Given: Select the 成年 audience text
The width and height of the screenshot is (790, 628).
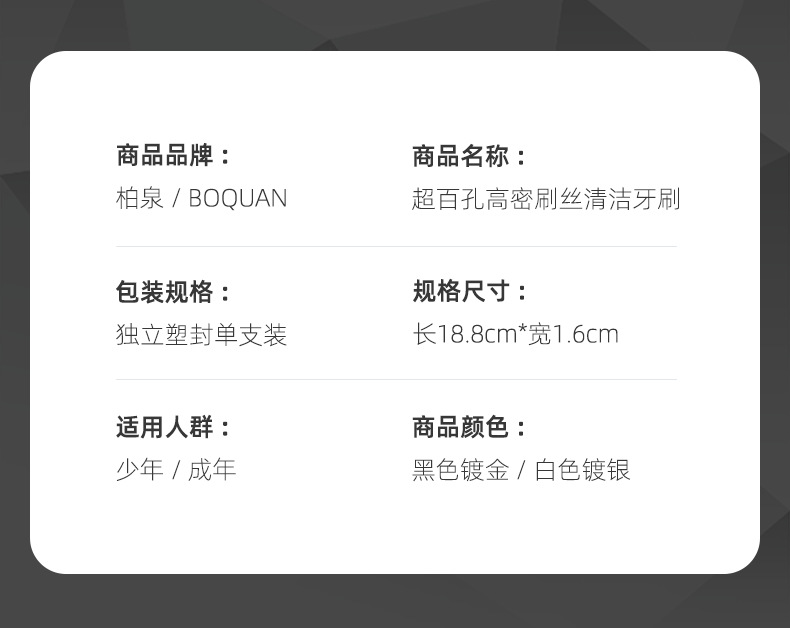Looking at the screenshot, I should [212, 470].
